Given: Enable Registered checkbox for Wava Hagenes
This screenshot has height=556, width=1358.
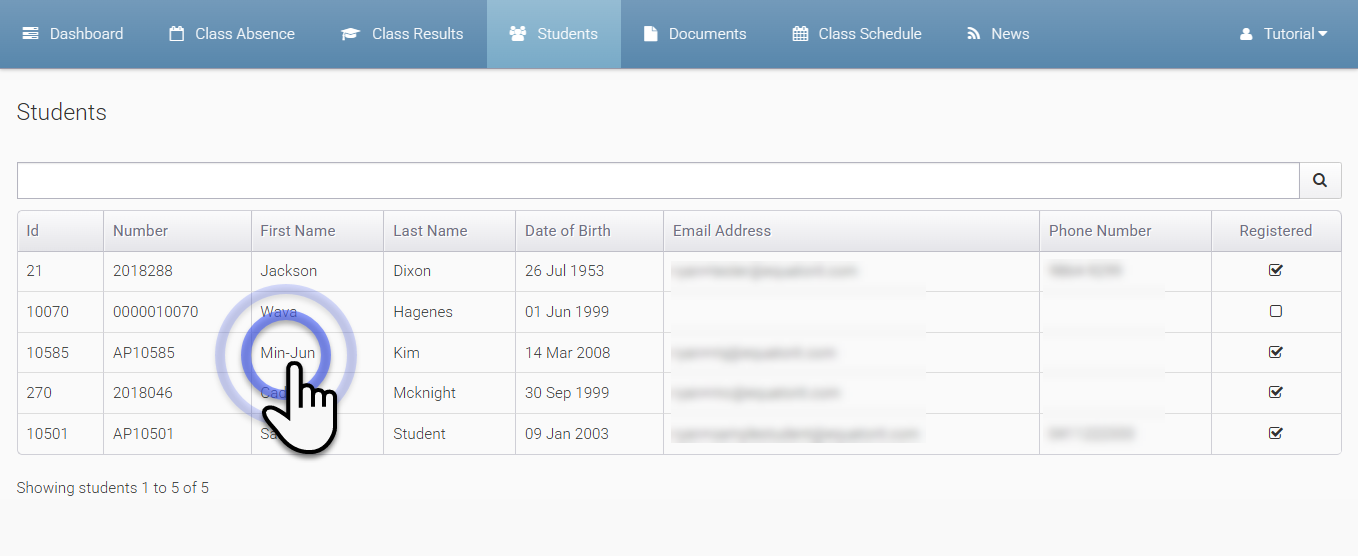Looking at the screenshot, I should coord(1275,311).
